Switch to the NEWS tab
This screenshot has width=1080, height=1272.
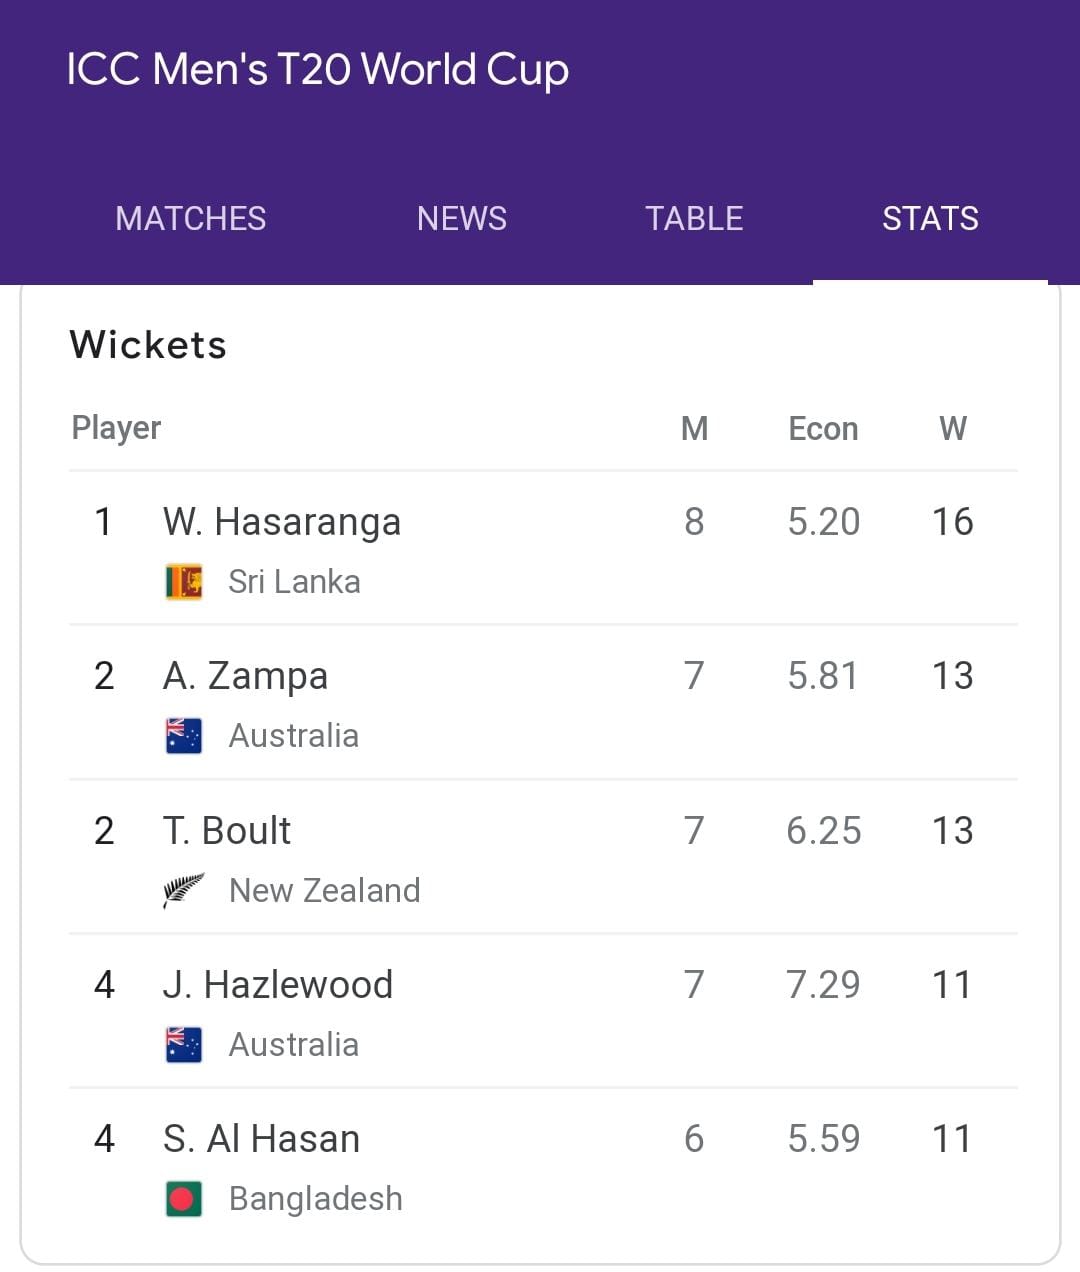[x=462, y=218]
